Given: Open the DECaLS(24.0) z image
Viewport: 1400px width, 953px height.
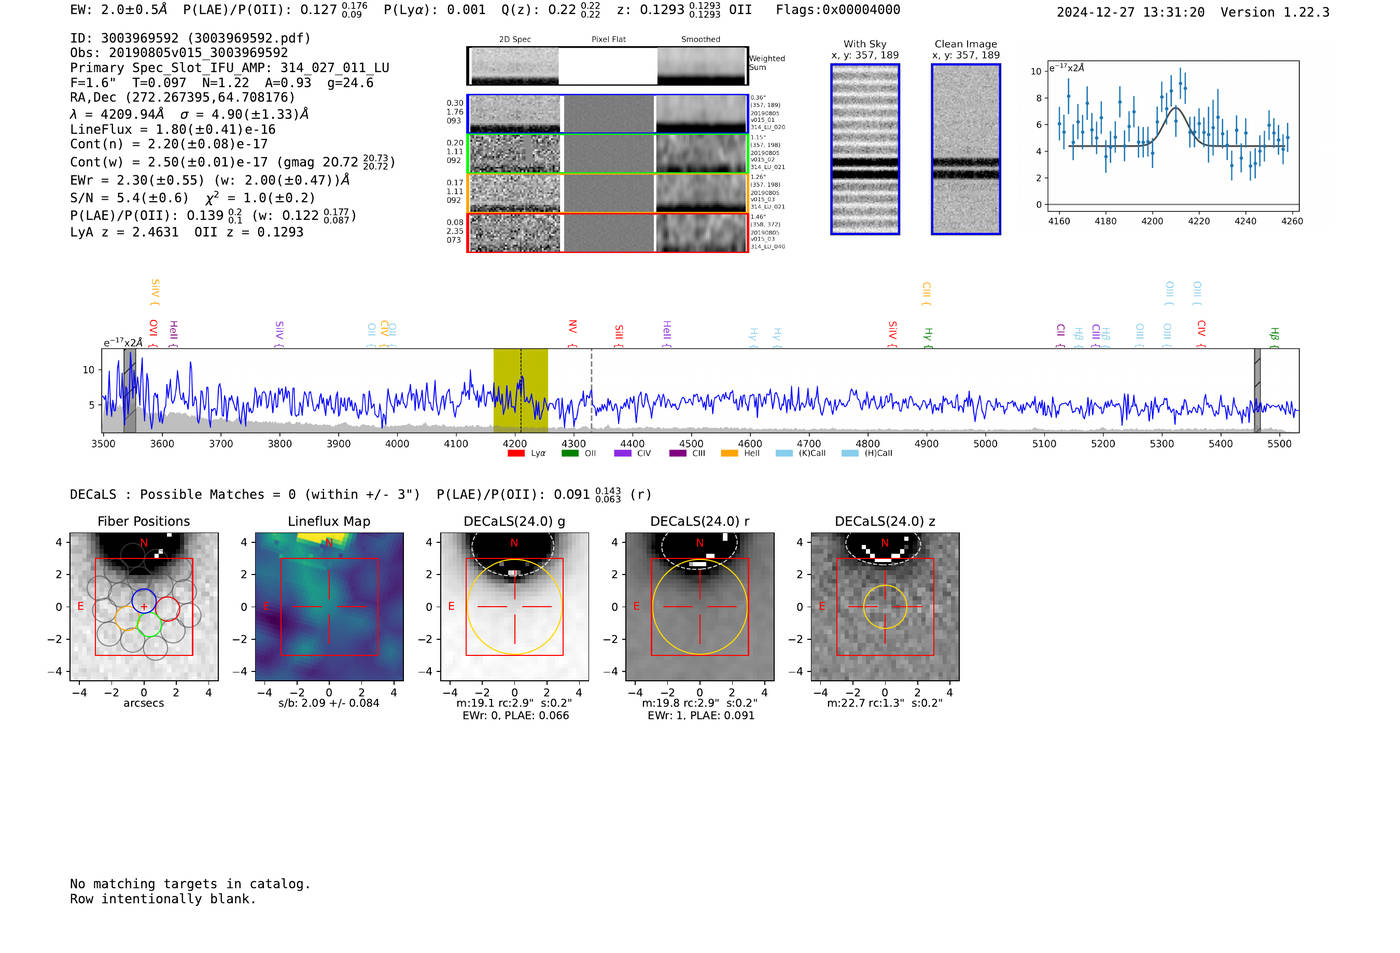Looking at the screenshot, I should 884,607.
